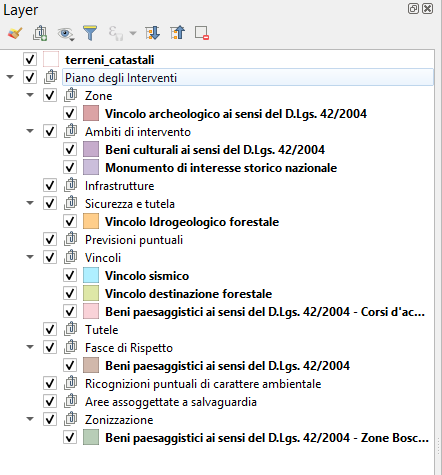Open the Layer Styling panel brush icon
The height and width of the screenshot is (475, 442).
15,33
